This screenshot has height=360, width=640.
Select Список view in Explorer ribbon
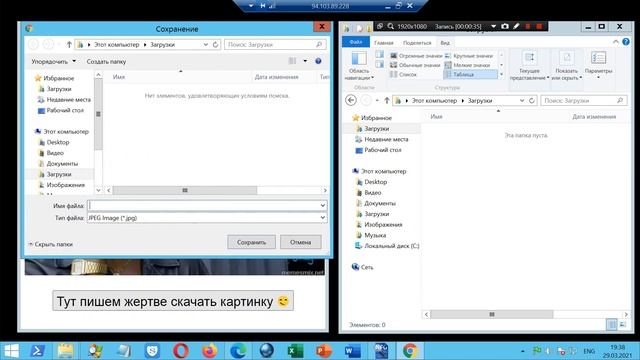(x=403, y=74)
